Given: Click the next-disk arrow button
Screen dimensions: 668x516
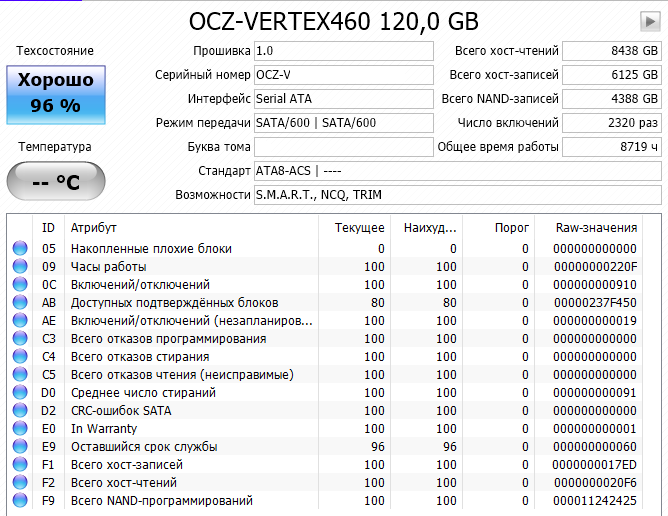Looking at the screenshot, I should 650,21.
